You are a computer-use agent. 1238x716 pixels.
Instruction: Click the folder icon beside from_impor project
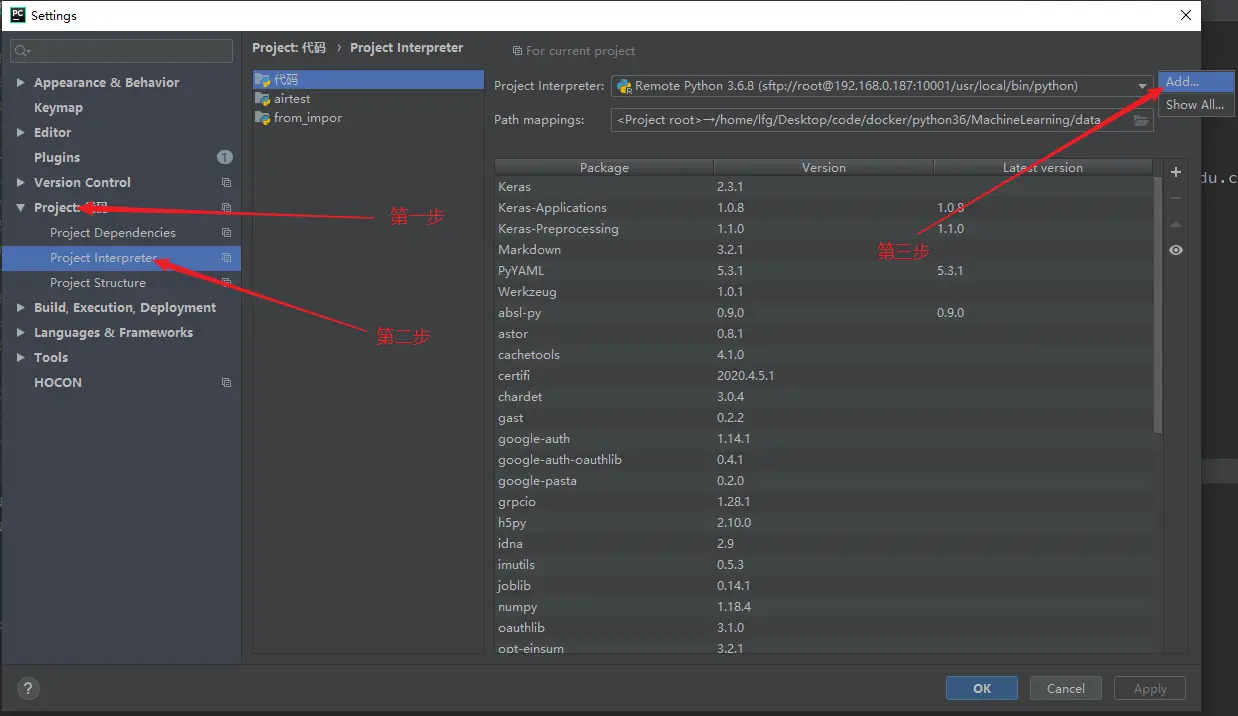click(x=263, y=118)
